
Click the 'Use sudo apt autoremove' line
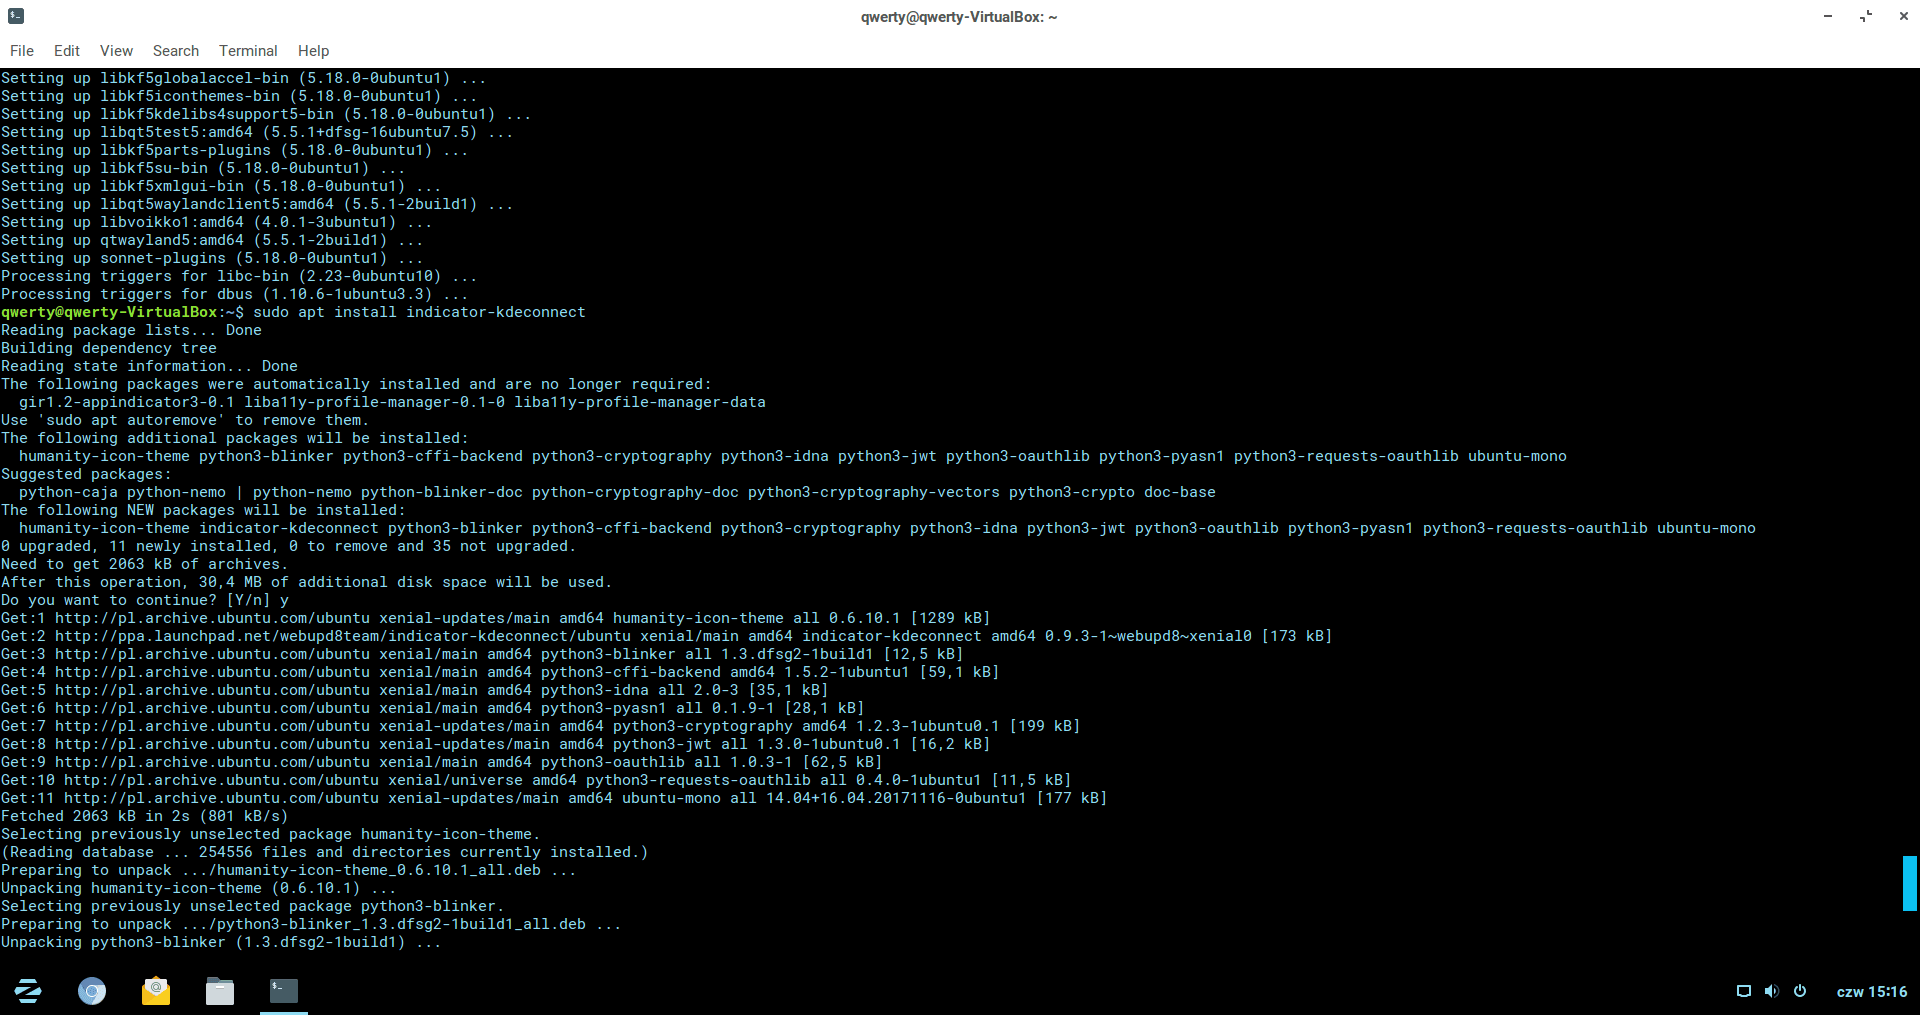[x=185, y=420]
